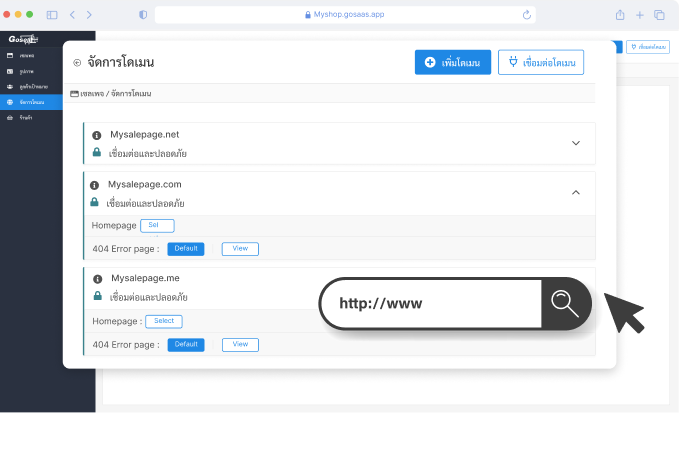Image resolution: width=688 pixels, height=462 pixels.
Task: Click the padlock icon under Mysalepage.net
Action: point(97,152)
